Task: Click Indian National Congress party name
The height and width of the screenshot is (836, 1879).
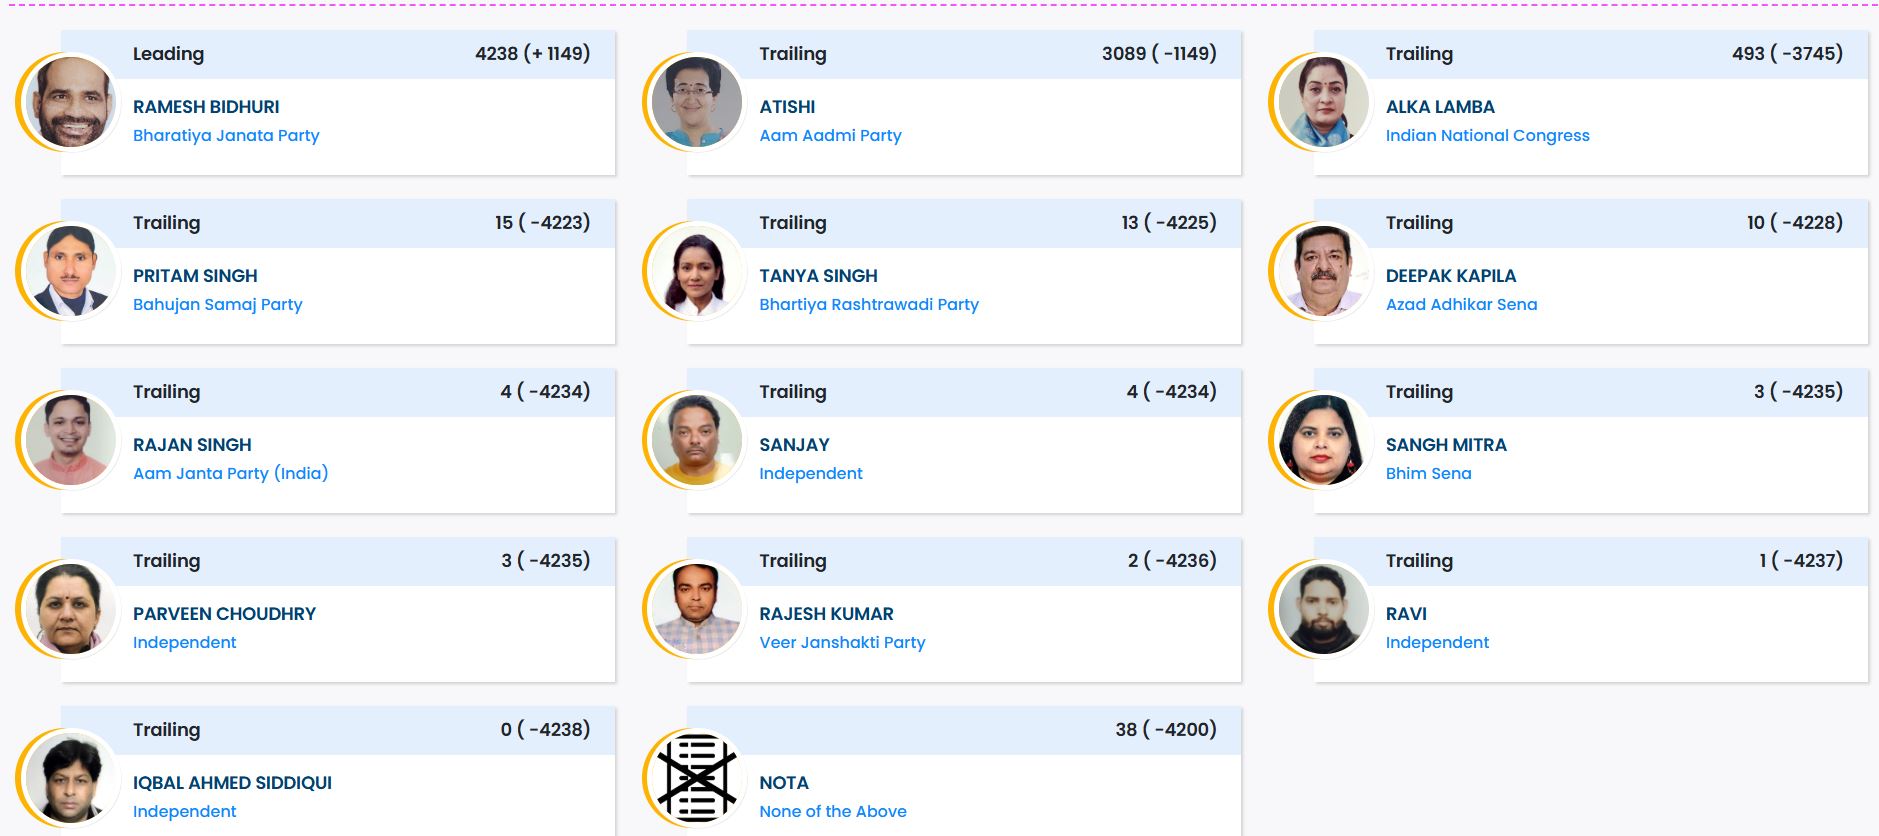Action: 1487,135
